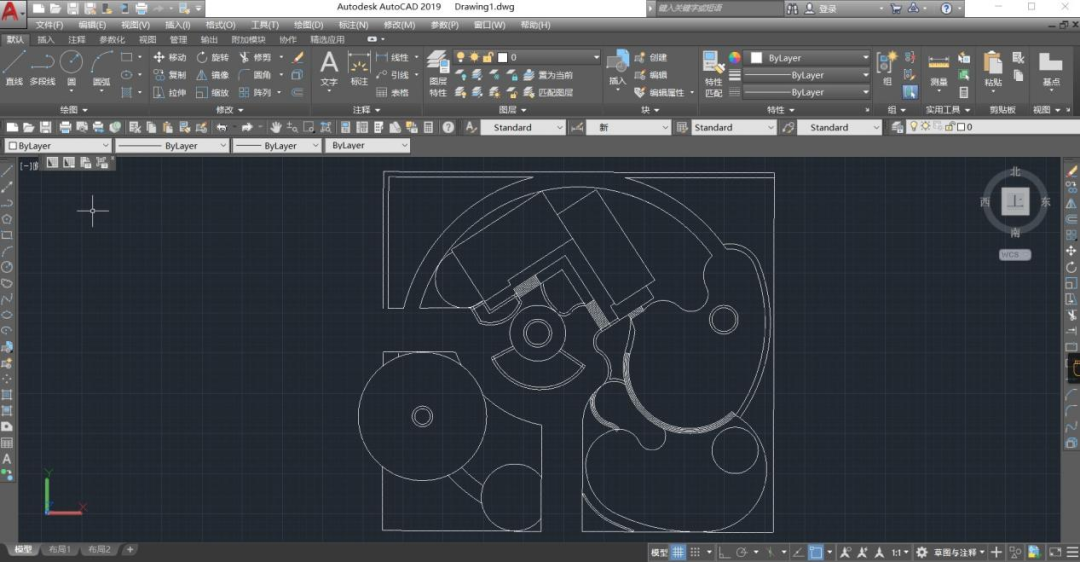The height and width of the screenshot is (562, 1080).
Task: Click the 移动 (Move) tool
Action: 169,57
